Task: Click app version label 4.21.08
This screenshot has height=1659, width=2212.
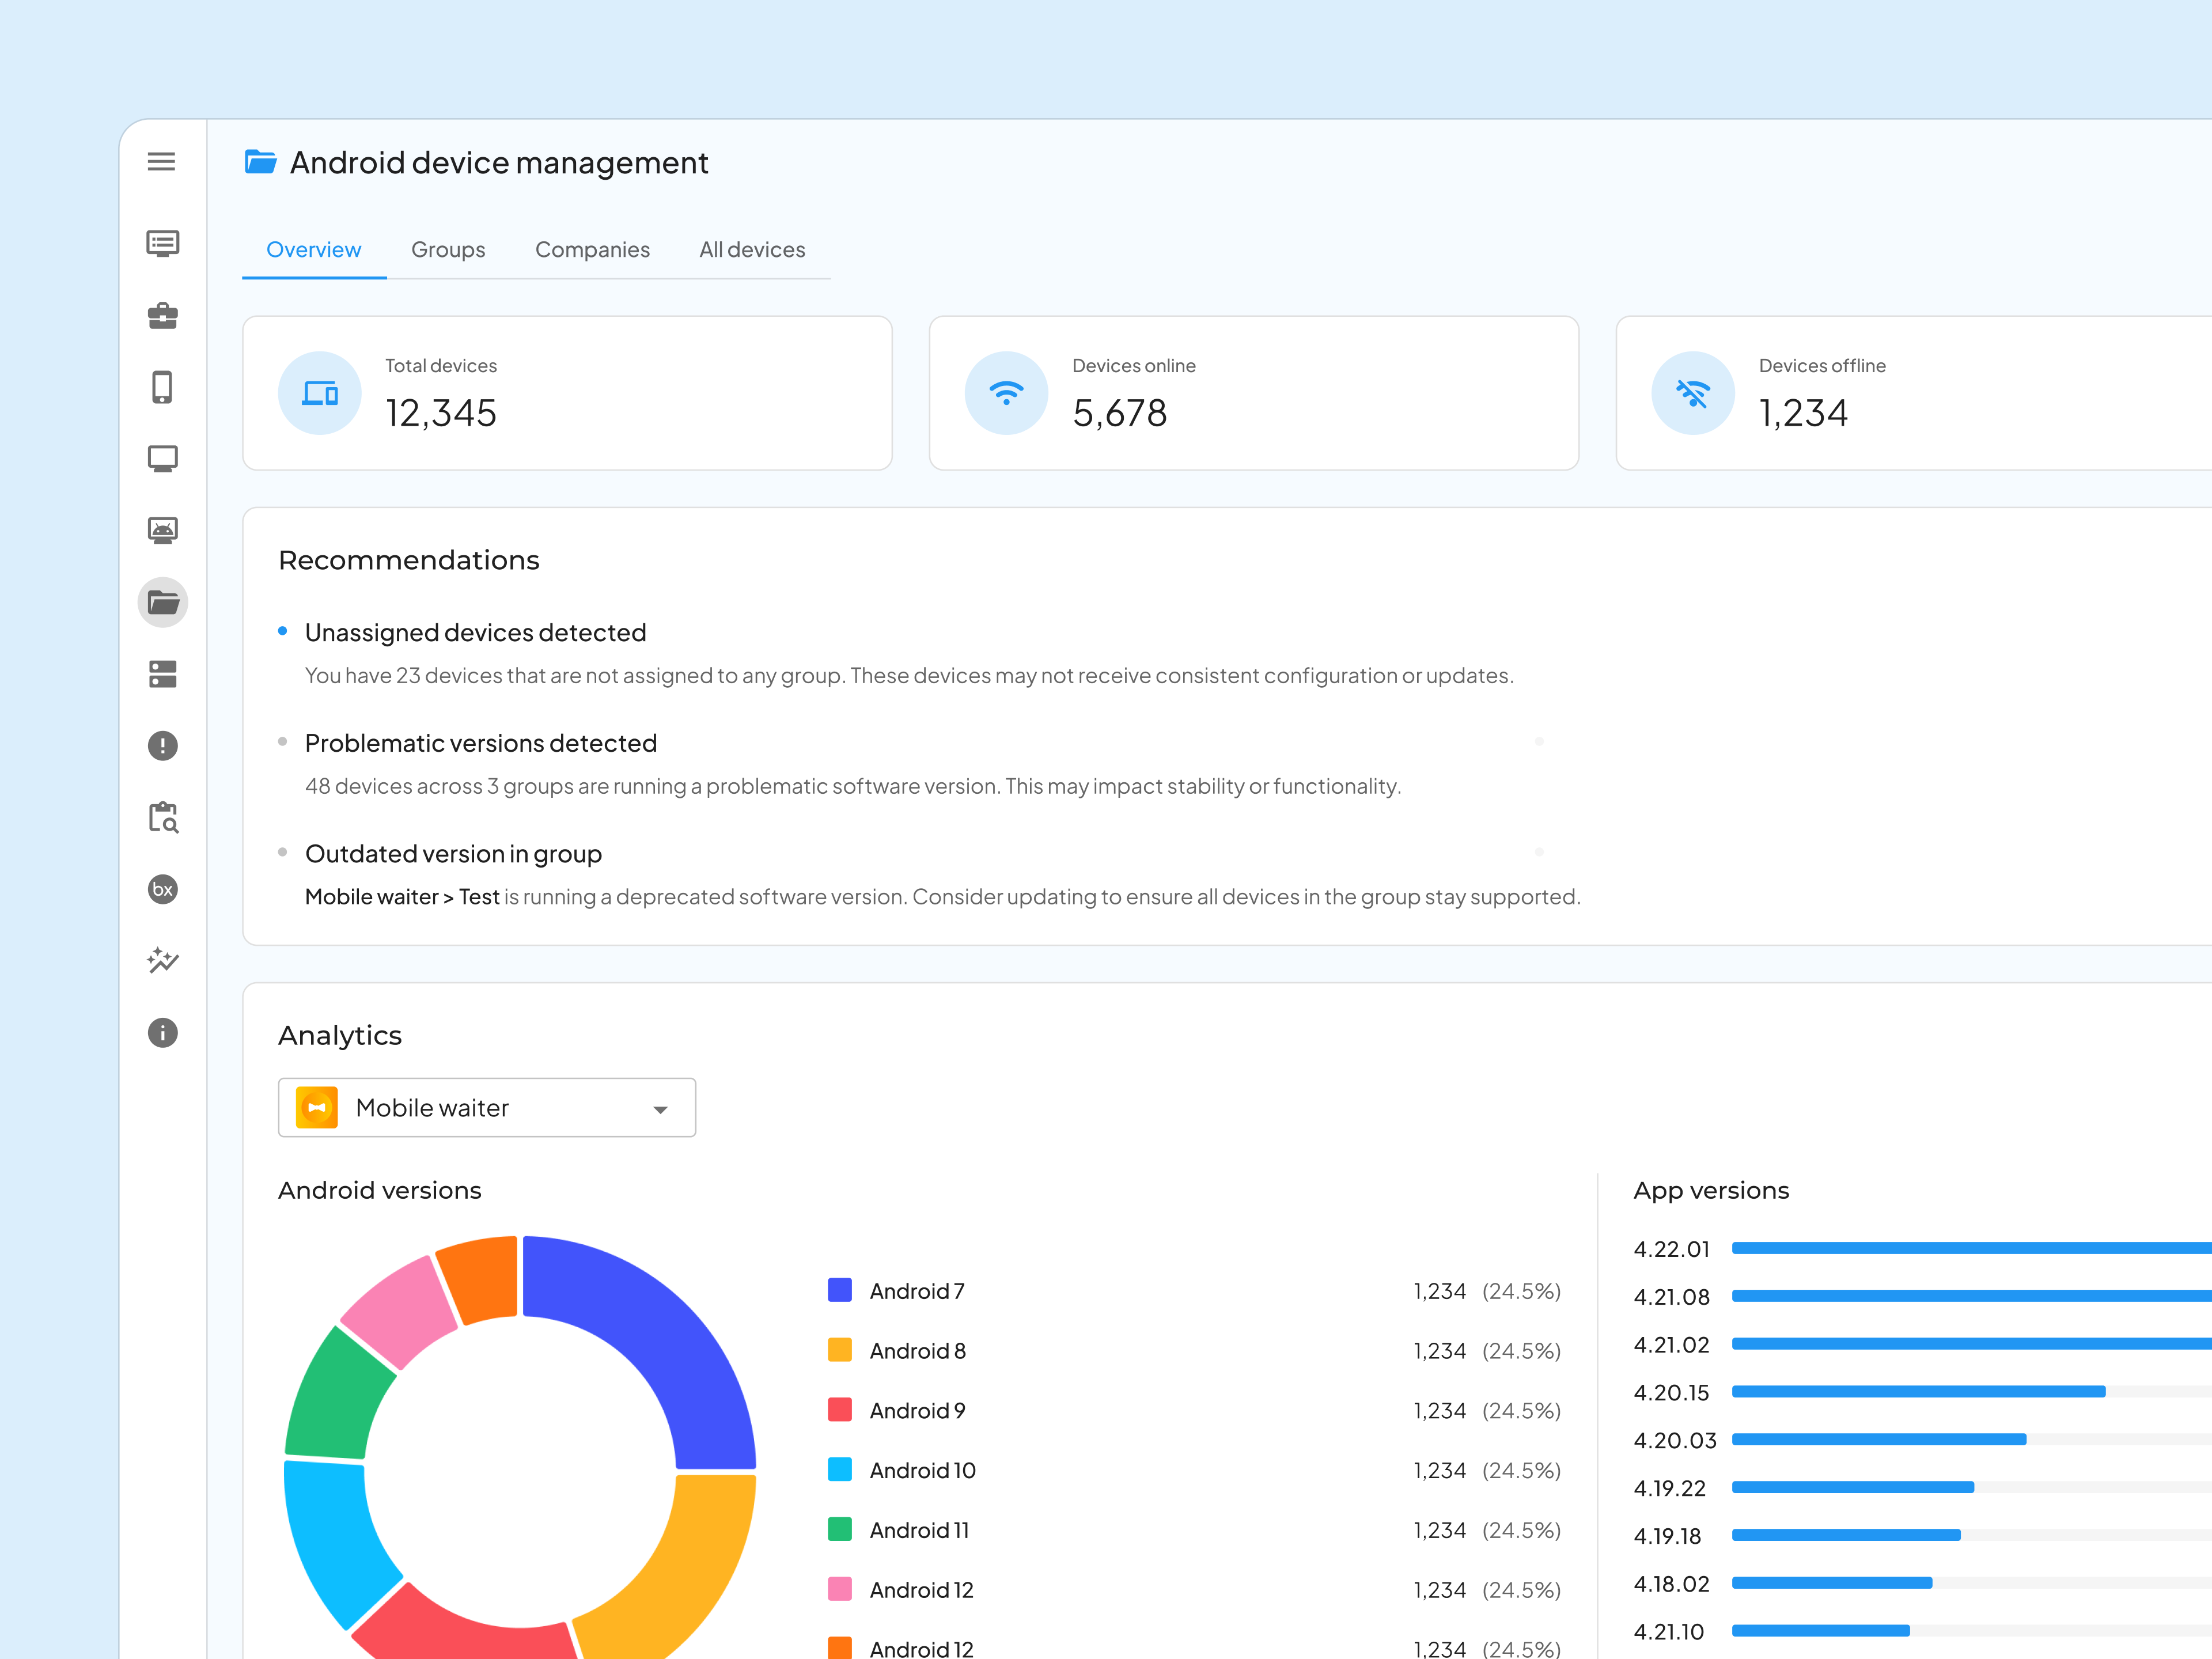Action: point(1671,1297)
